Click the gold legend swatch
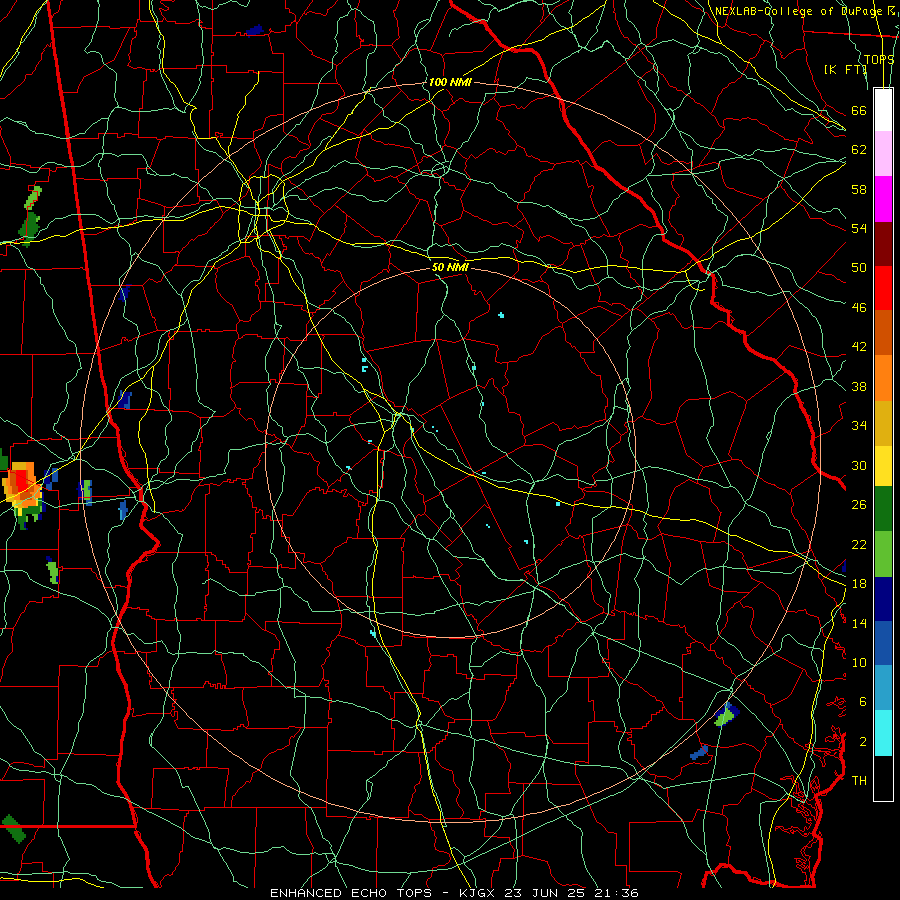900x900 pixels. 883,423
